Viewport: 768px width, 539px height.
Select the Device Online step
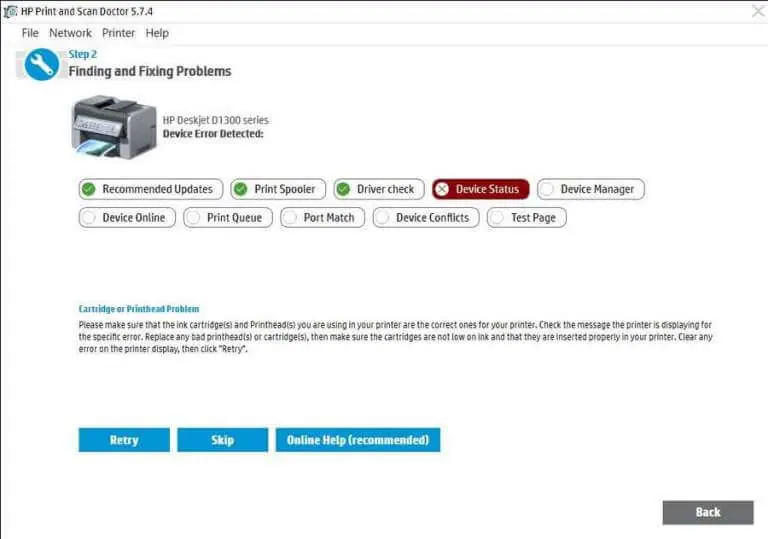tap(127, 218)
